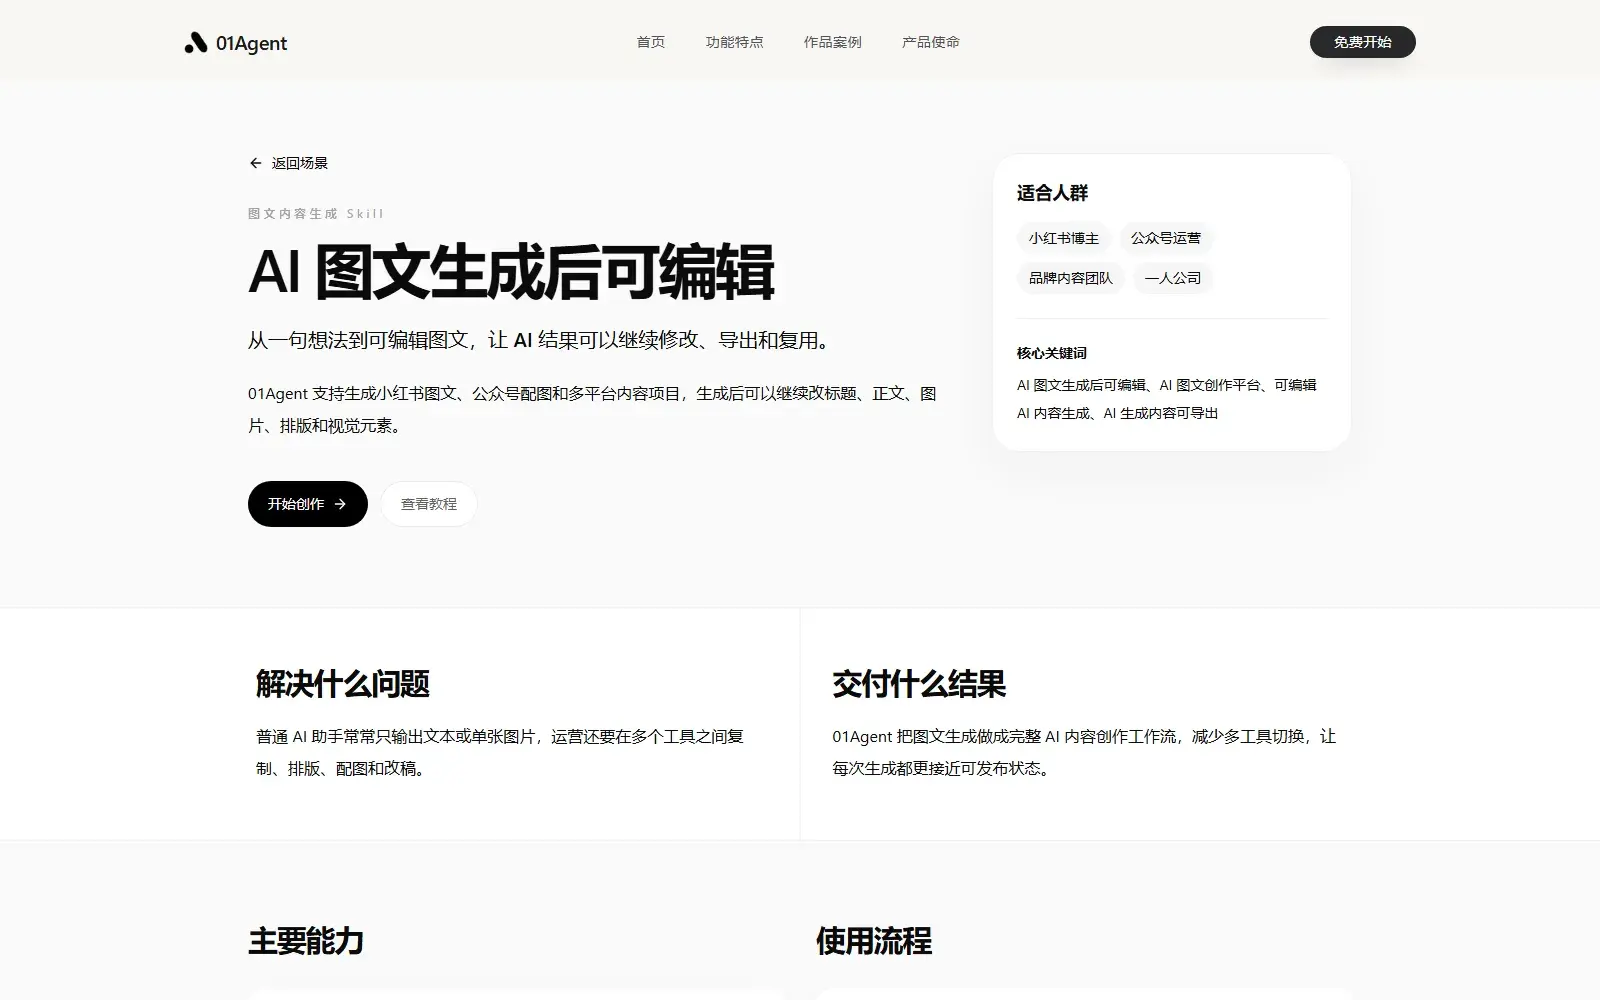Click the 查看教程 button

click(429, 504)
